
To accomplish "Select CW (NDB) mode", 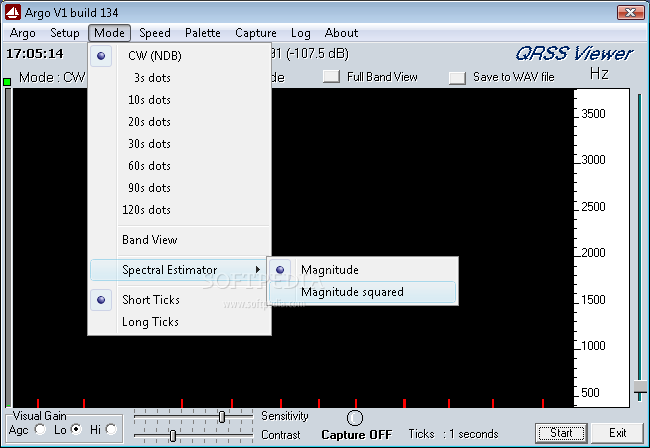I will (179, 56).
